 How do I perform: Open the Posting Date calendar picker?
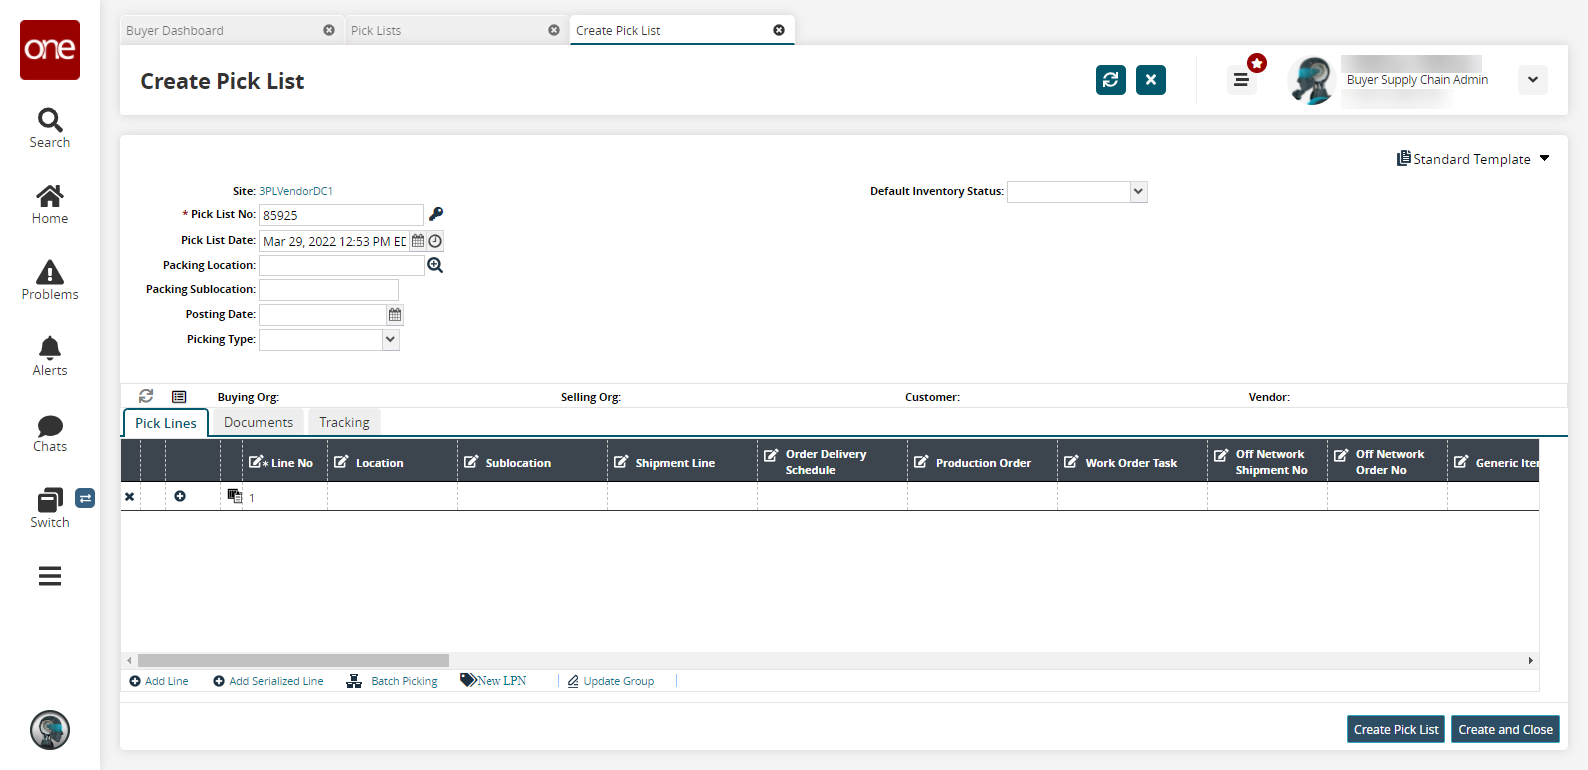tap(395, 315)
